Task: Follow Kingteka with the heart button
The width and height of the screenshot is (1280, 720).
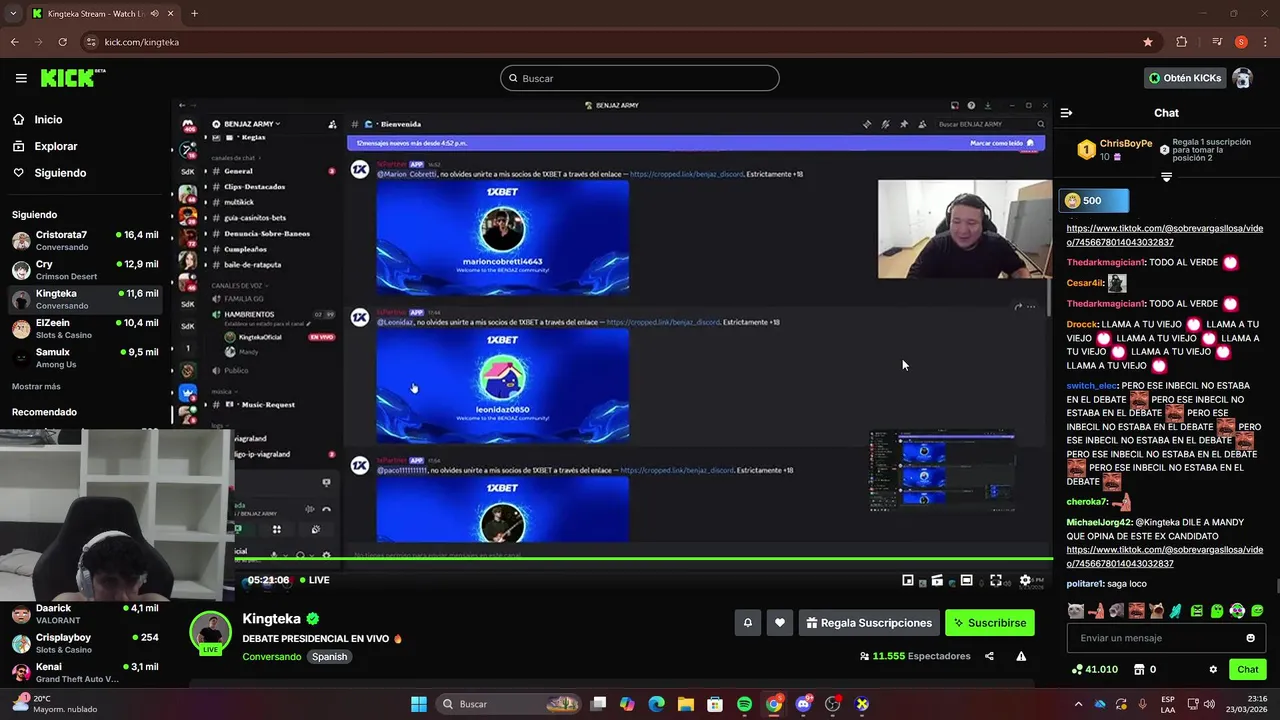Action: 780,623
